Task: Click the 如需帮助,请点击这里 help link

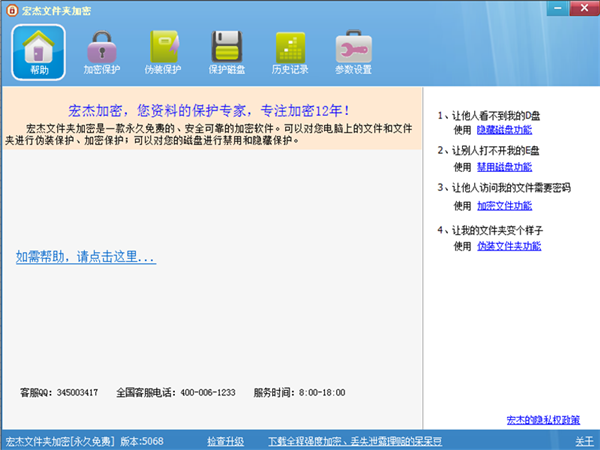Action: [86, 257]
